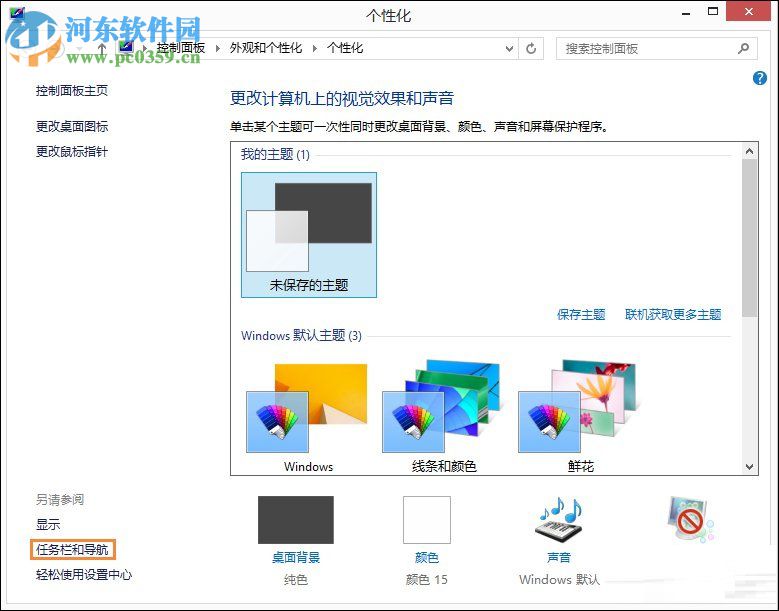Click the window system icon in title bar

16,12
